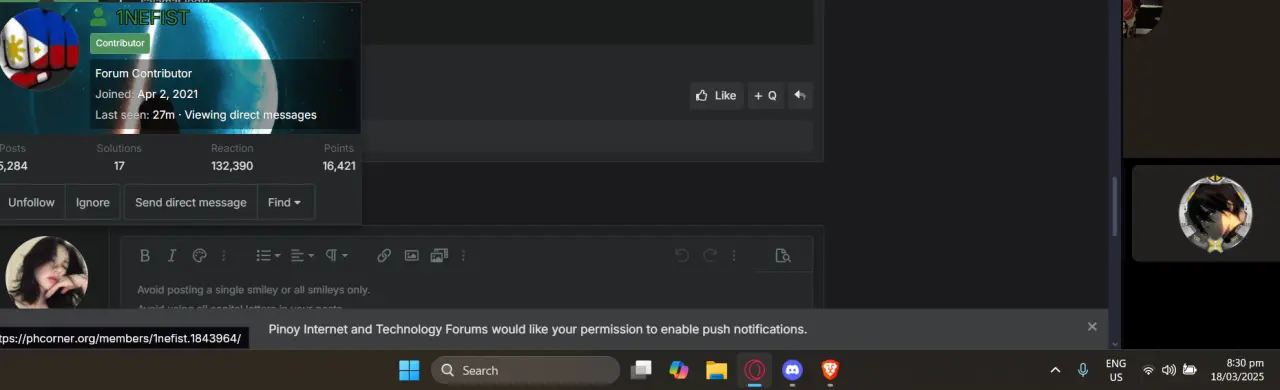Like the post
The width and height of the screenshot is (1280, 390).
716,96
